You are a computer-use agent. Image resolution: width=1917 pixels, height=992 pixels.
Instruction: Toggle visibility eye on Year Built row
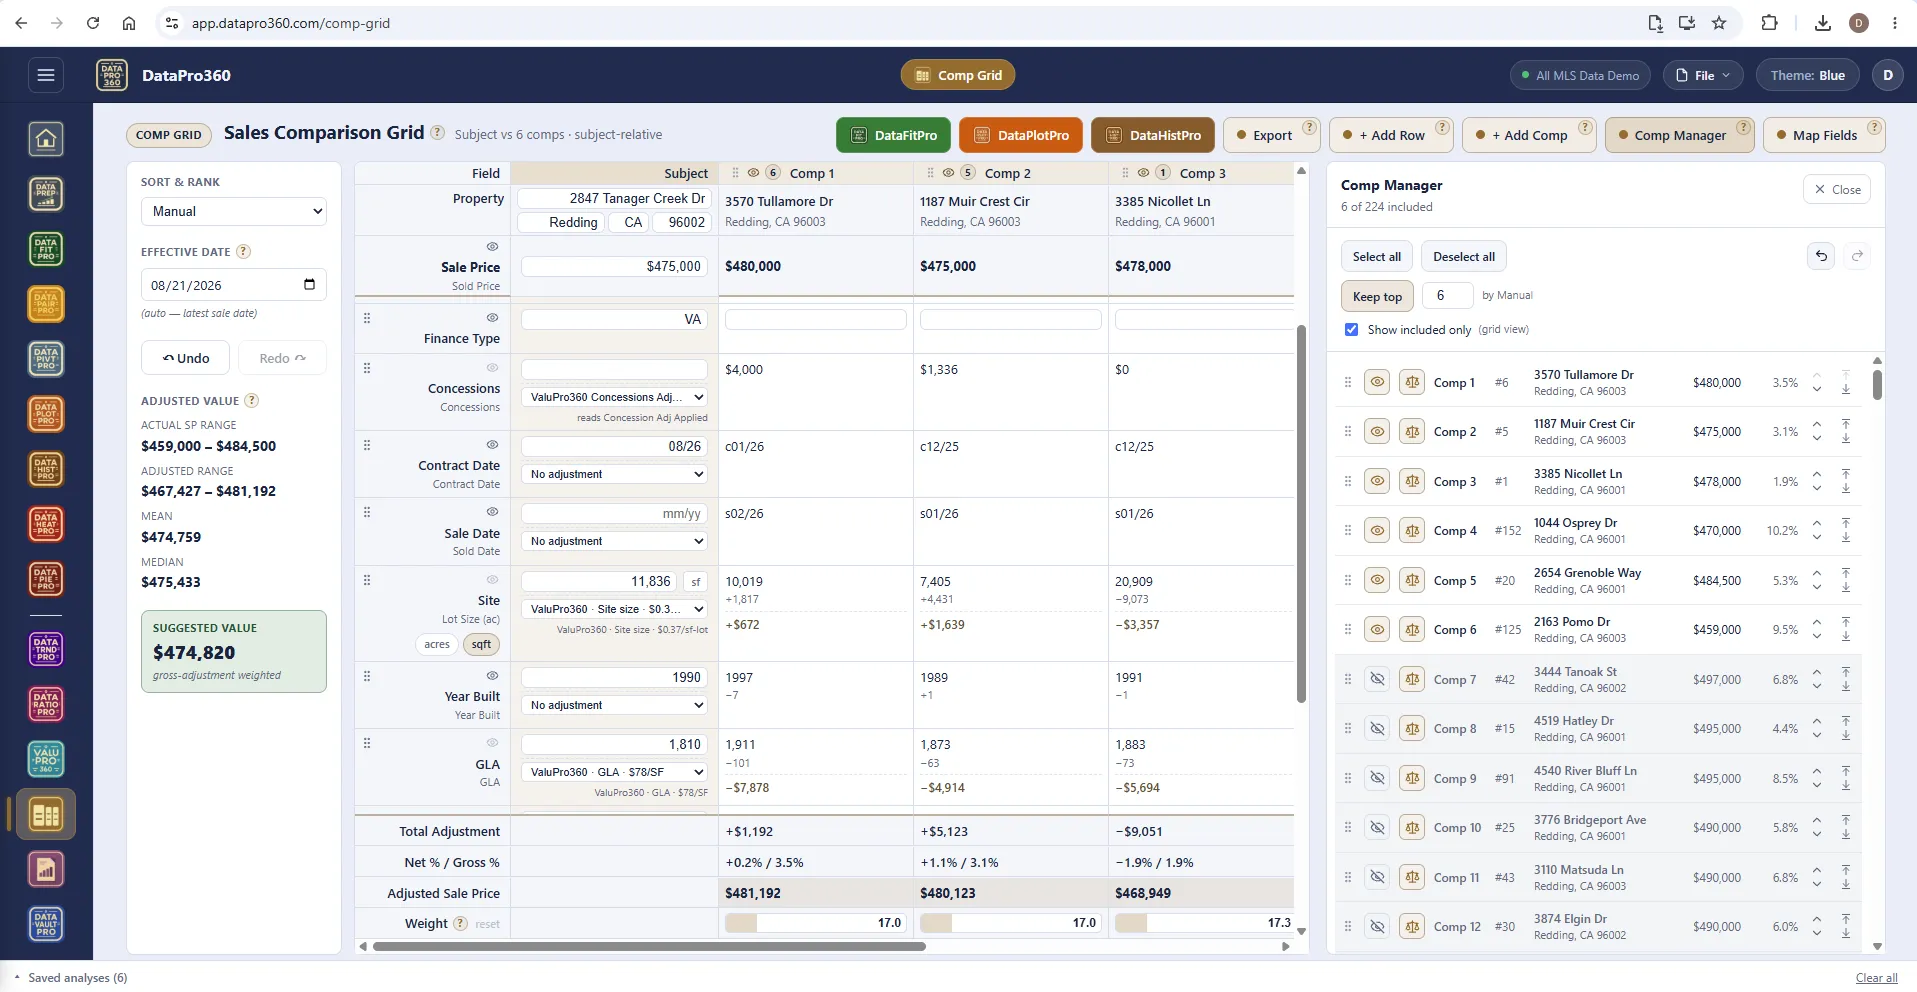492,675
